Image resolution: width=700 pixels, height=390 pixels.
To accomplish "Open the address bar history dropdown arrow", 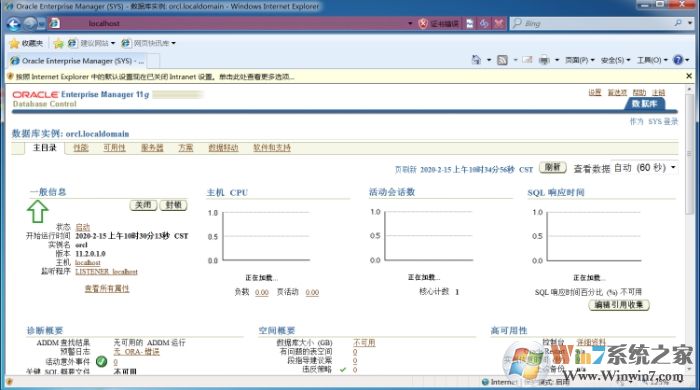I will (410, 24).
